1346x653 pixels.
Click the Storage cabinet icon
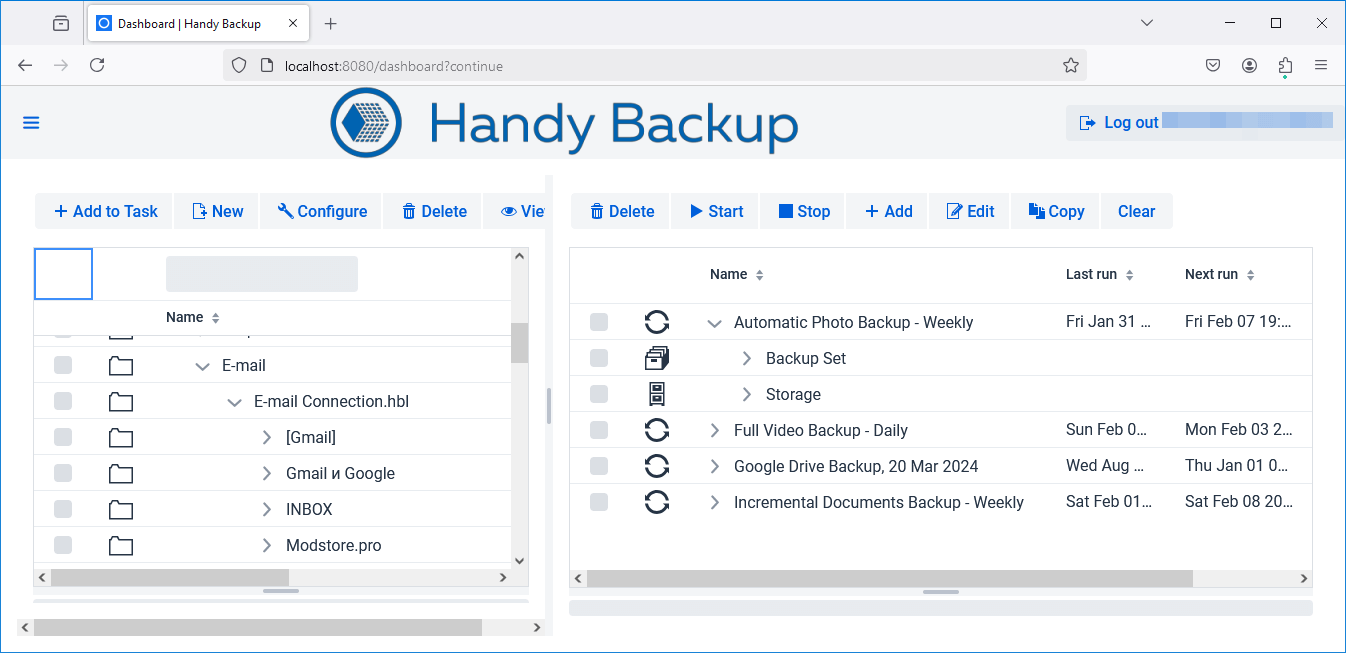click(657, 394)
